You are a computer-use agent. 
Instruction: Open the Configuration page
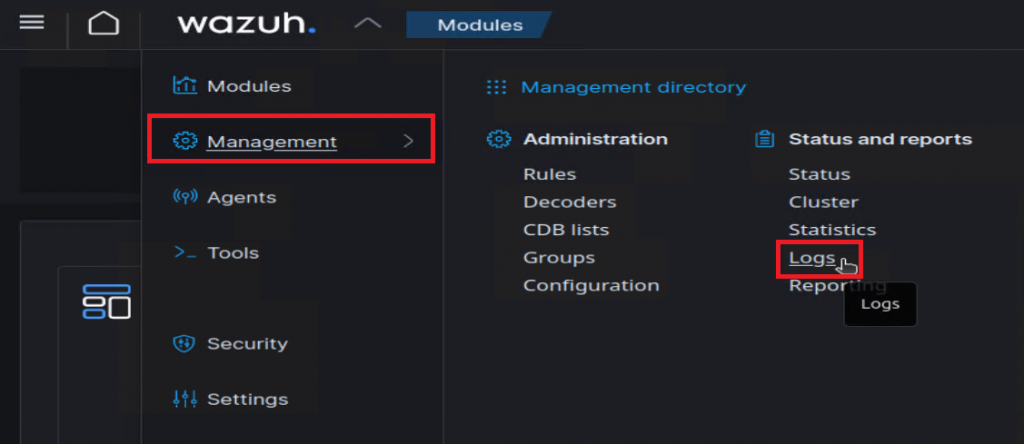[x=591, y=286]
